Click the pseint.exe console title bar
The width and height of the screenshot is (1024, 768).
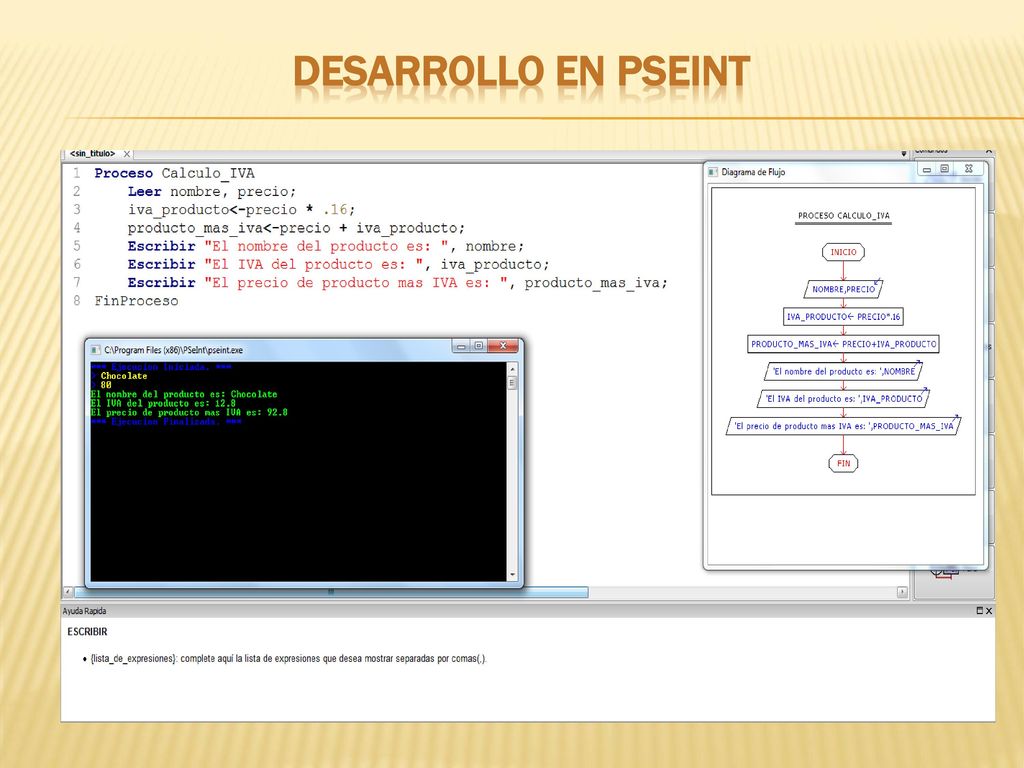(269, 350)
